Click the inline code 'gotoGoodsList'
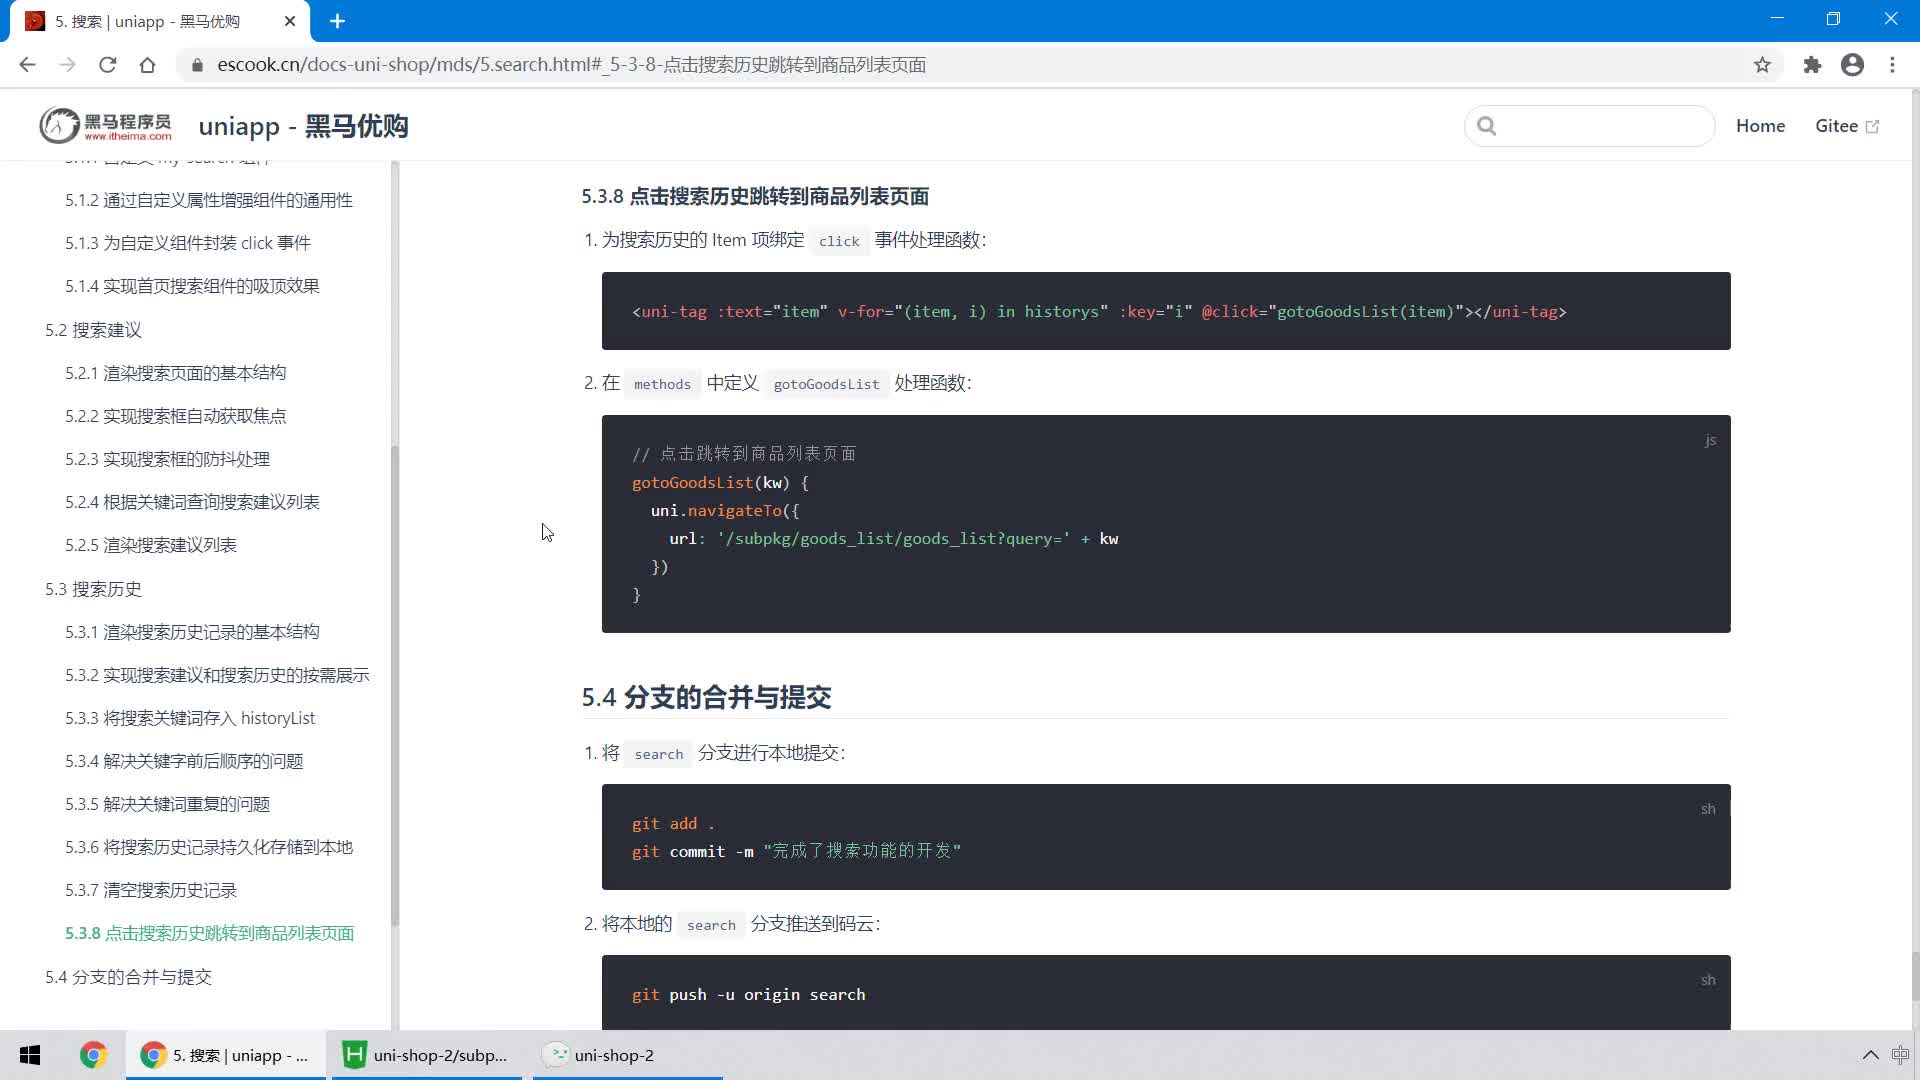The width and height of the screenshot is (1920, 1080). (x=826, y=384)
